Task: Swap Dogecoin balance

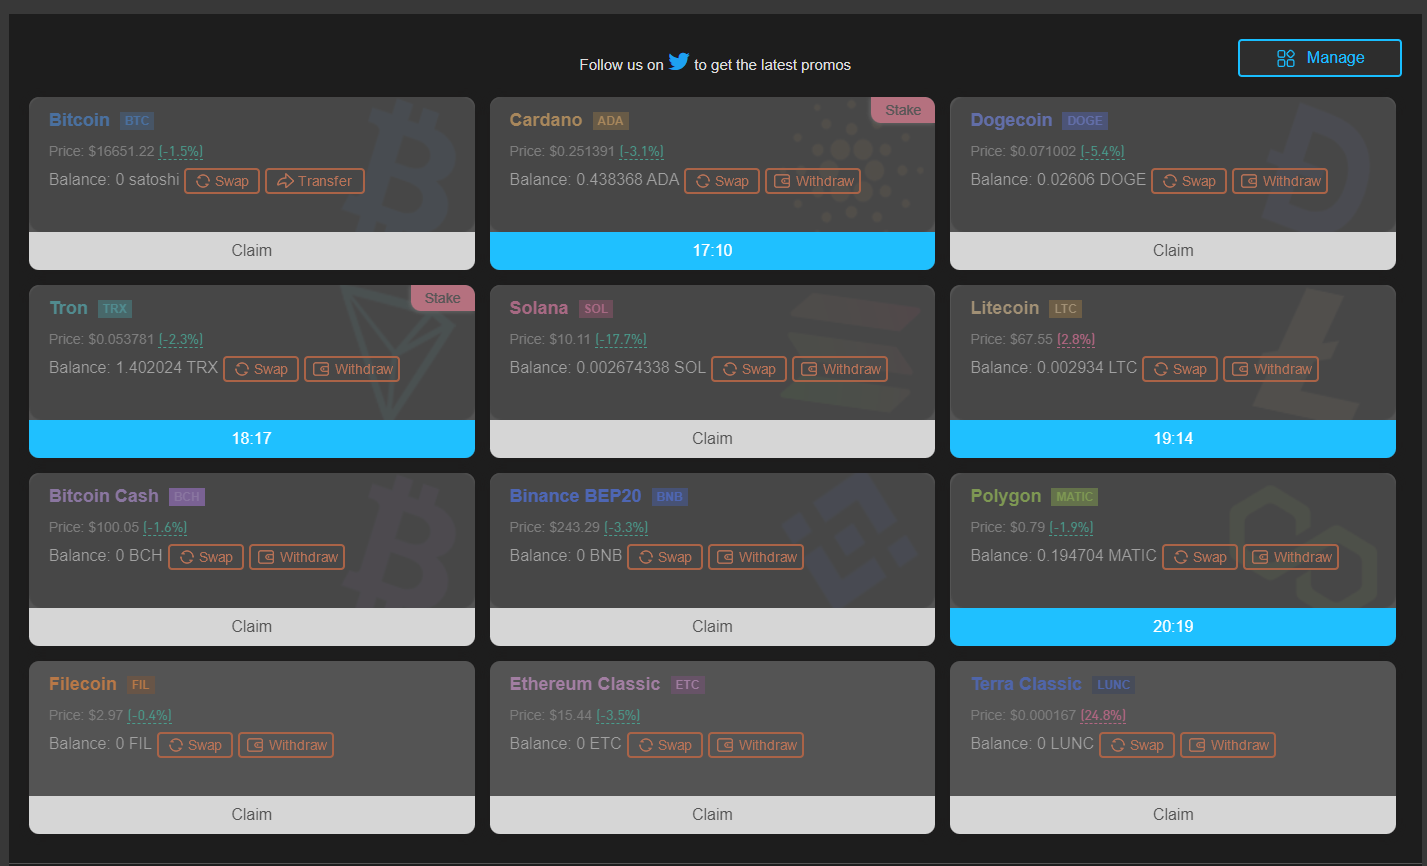Action: pyautogui.click(x=1189, y=181)
